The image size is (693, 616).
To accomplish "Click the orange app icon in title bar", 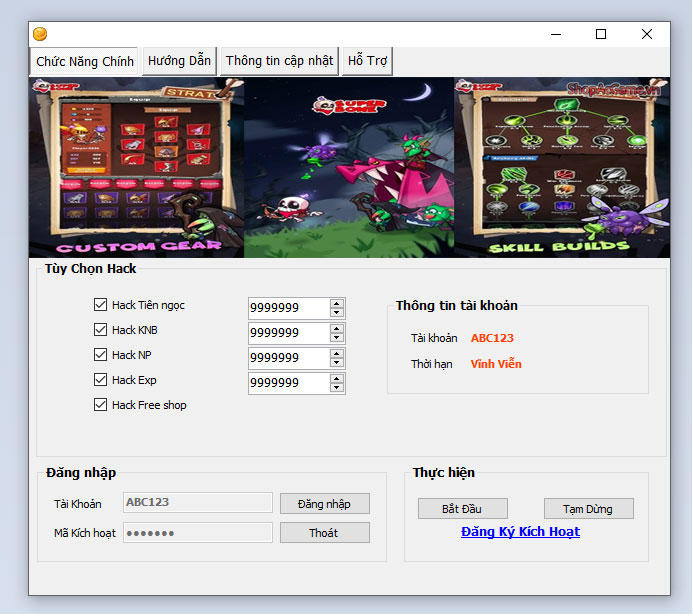I will (x=40, y=34).
